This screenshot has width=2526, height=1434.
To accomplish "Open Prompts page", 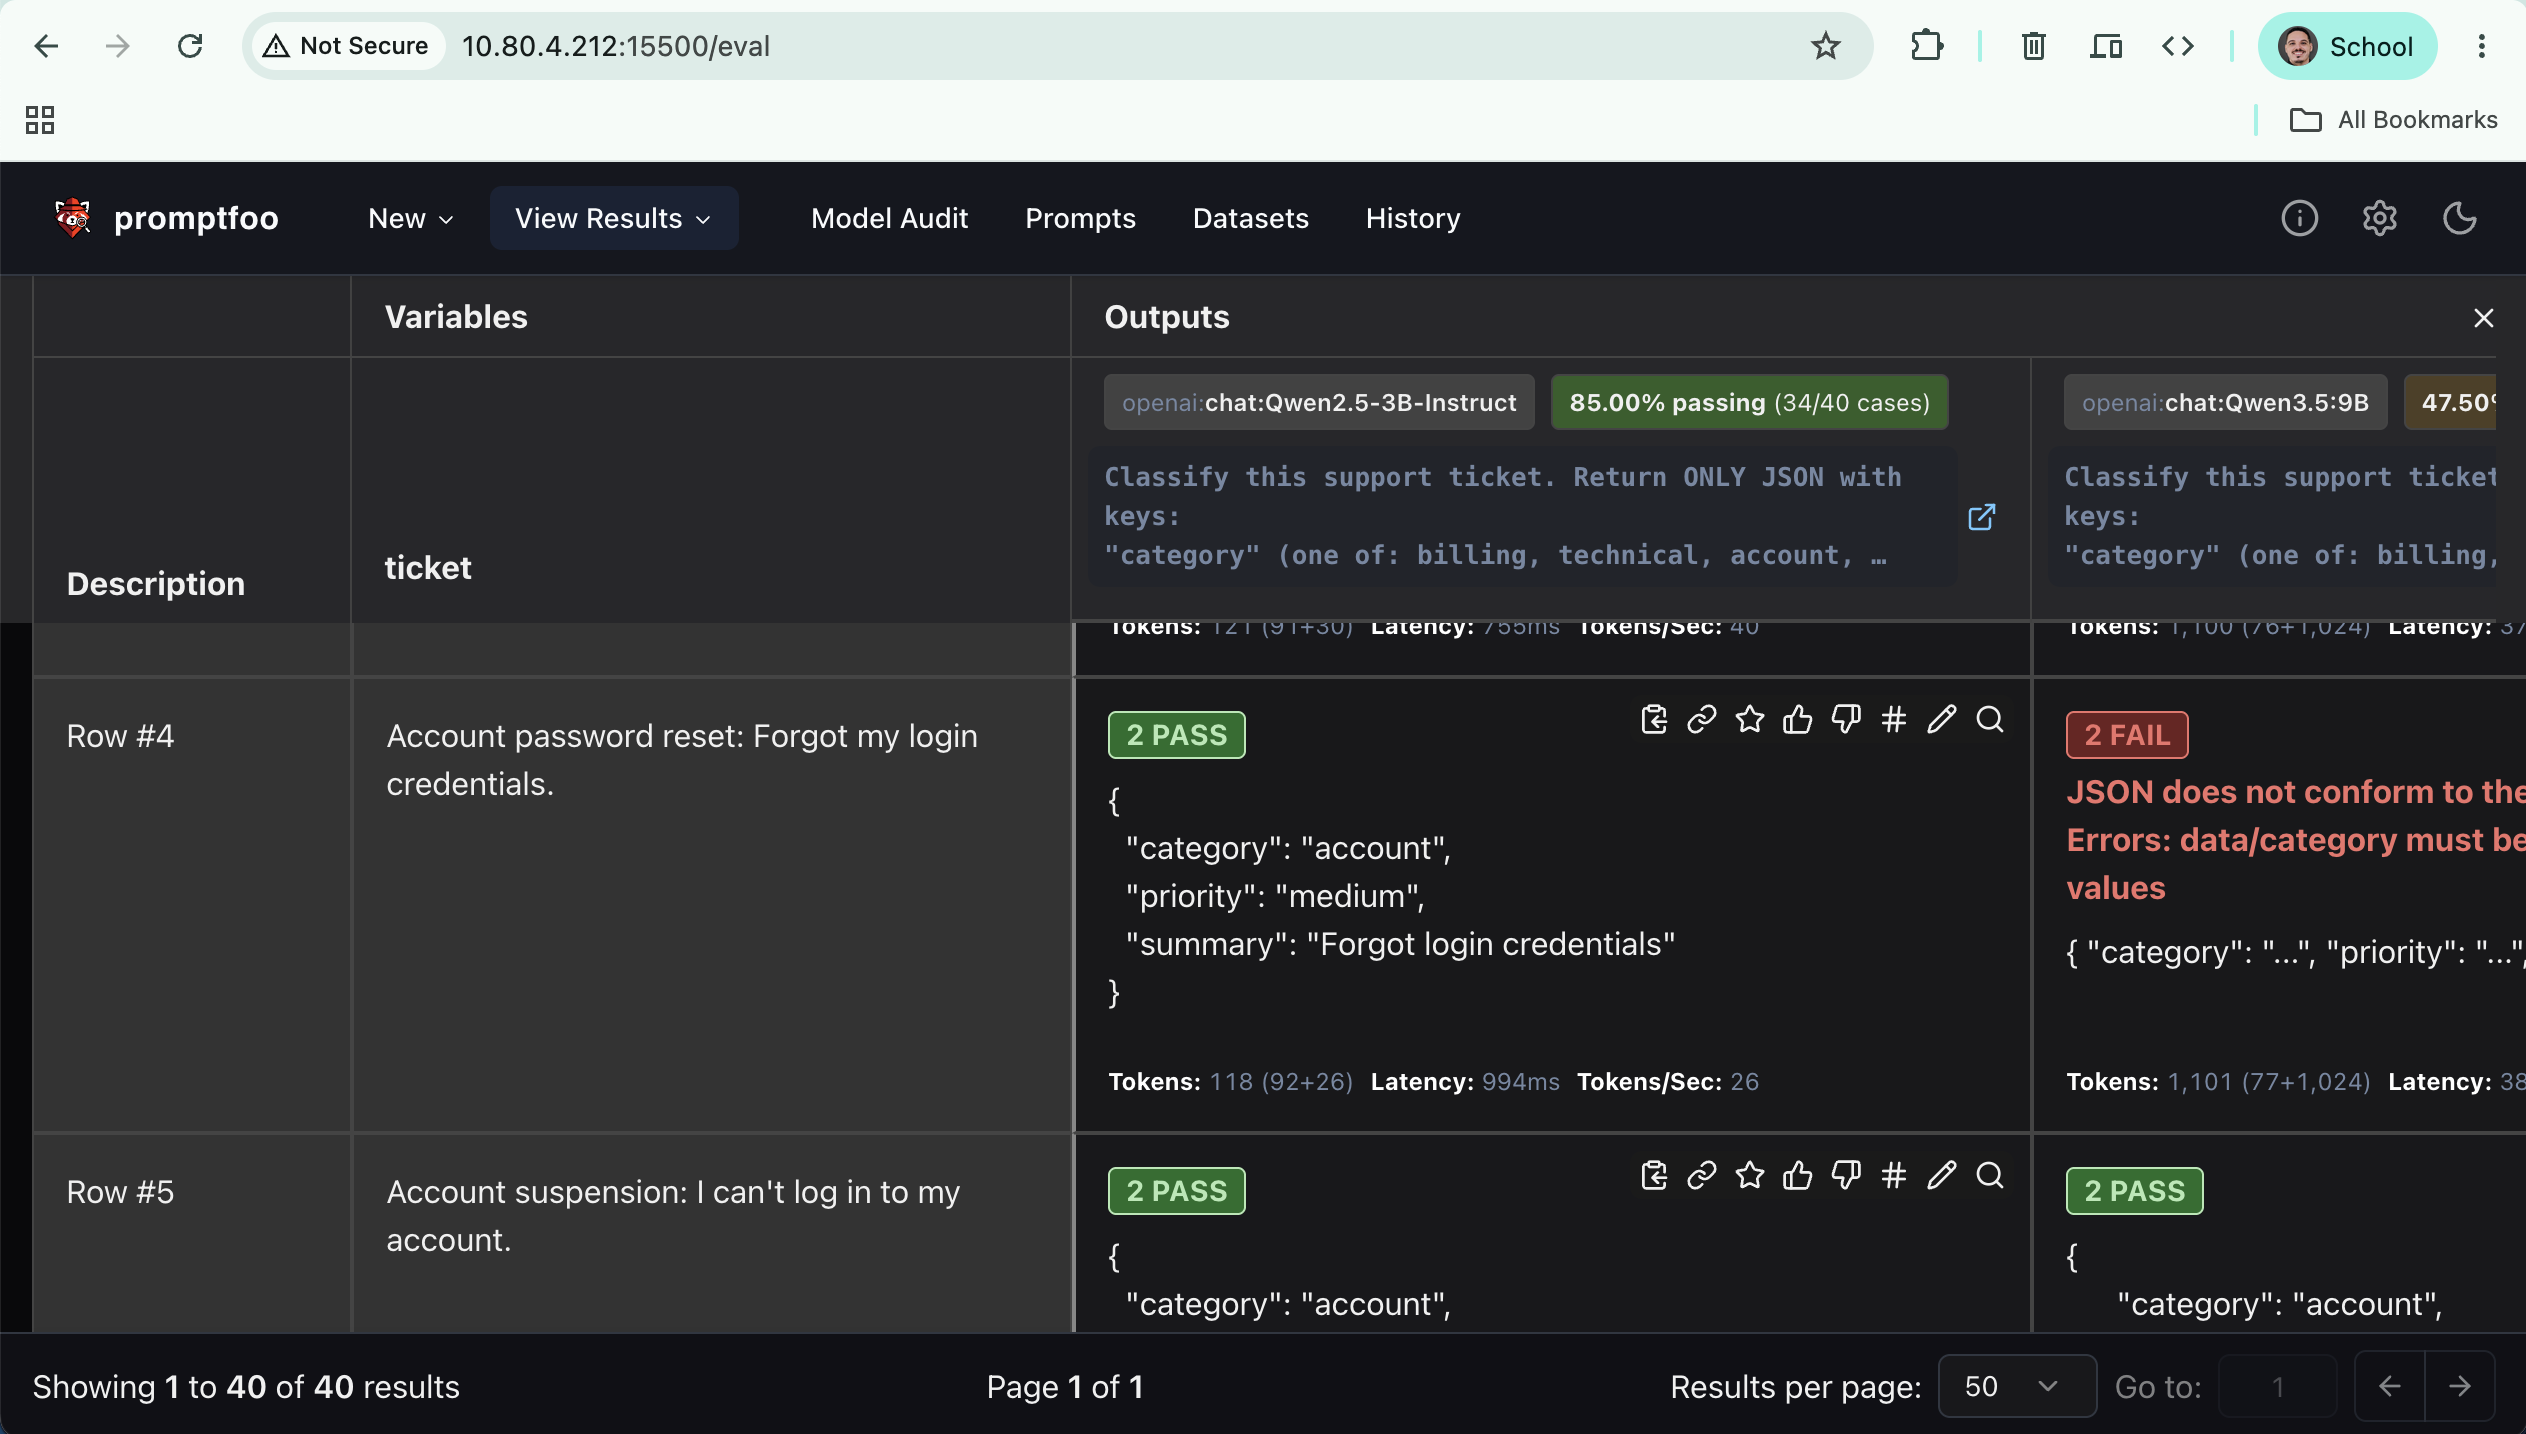I will tap(1081, 218).
